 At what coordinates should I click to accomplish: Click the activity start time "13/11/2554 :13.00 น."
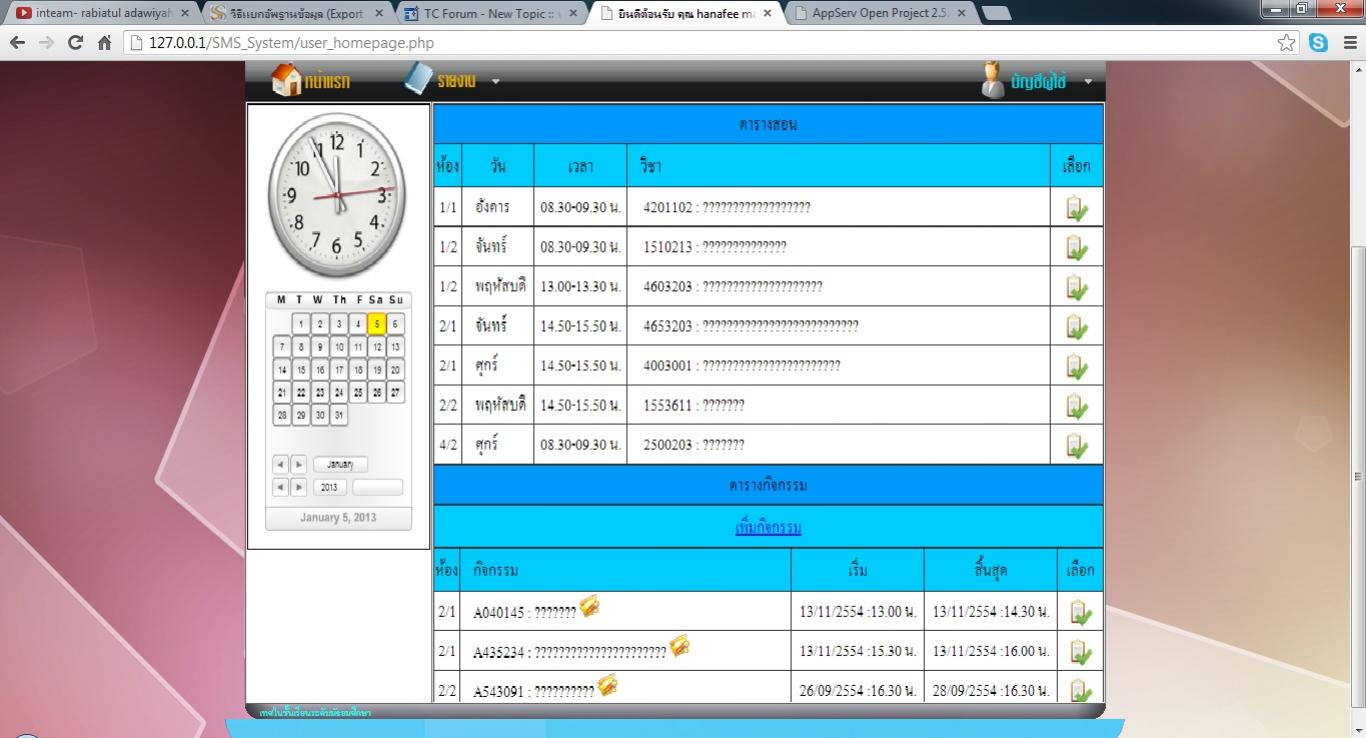tap(858, 611)
